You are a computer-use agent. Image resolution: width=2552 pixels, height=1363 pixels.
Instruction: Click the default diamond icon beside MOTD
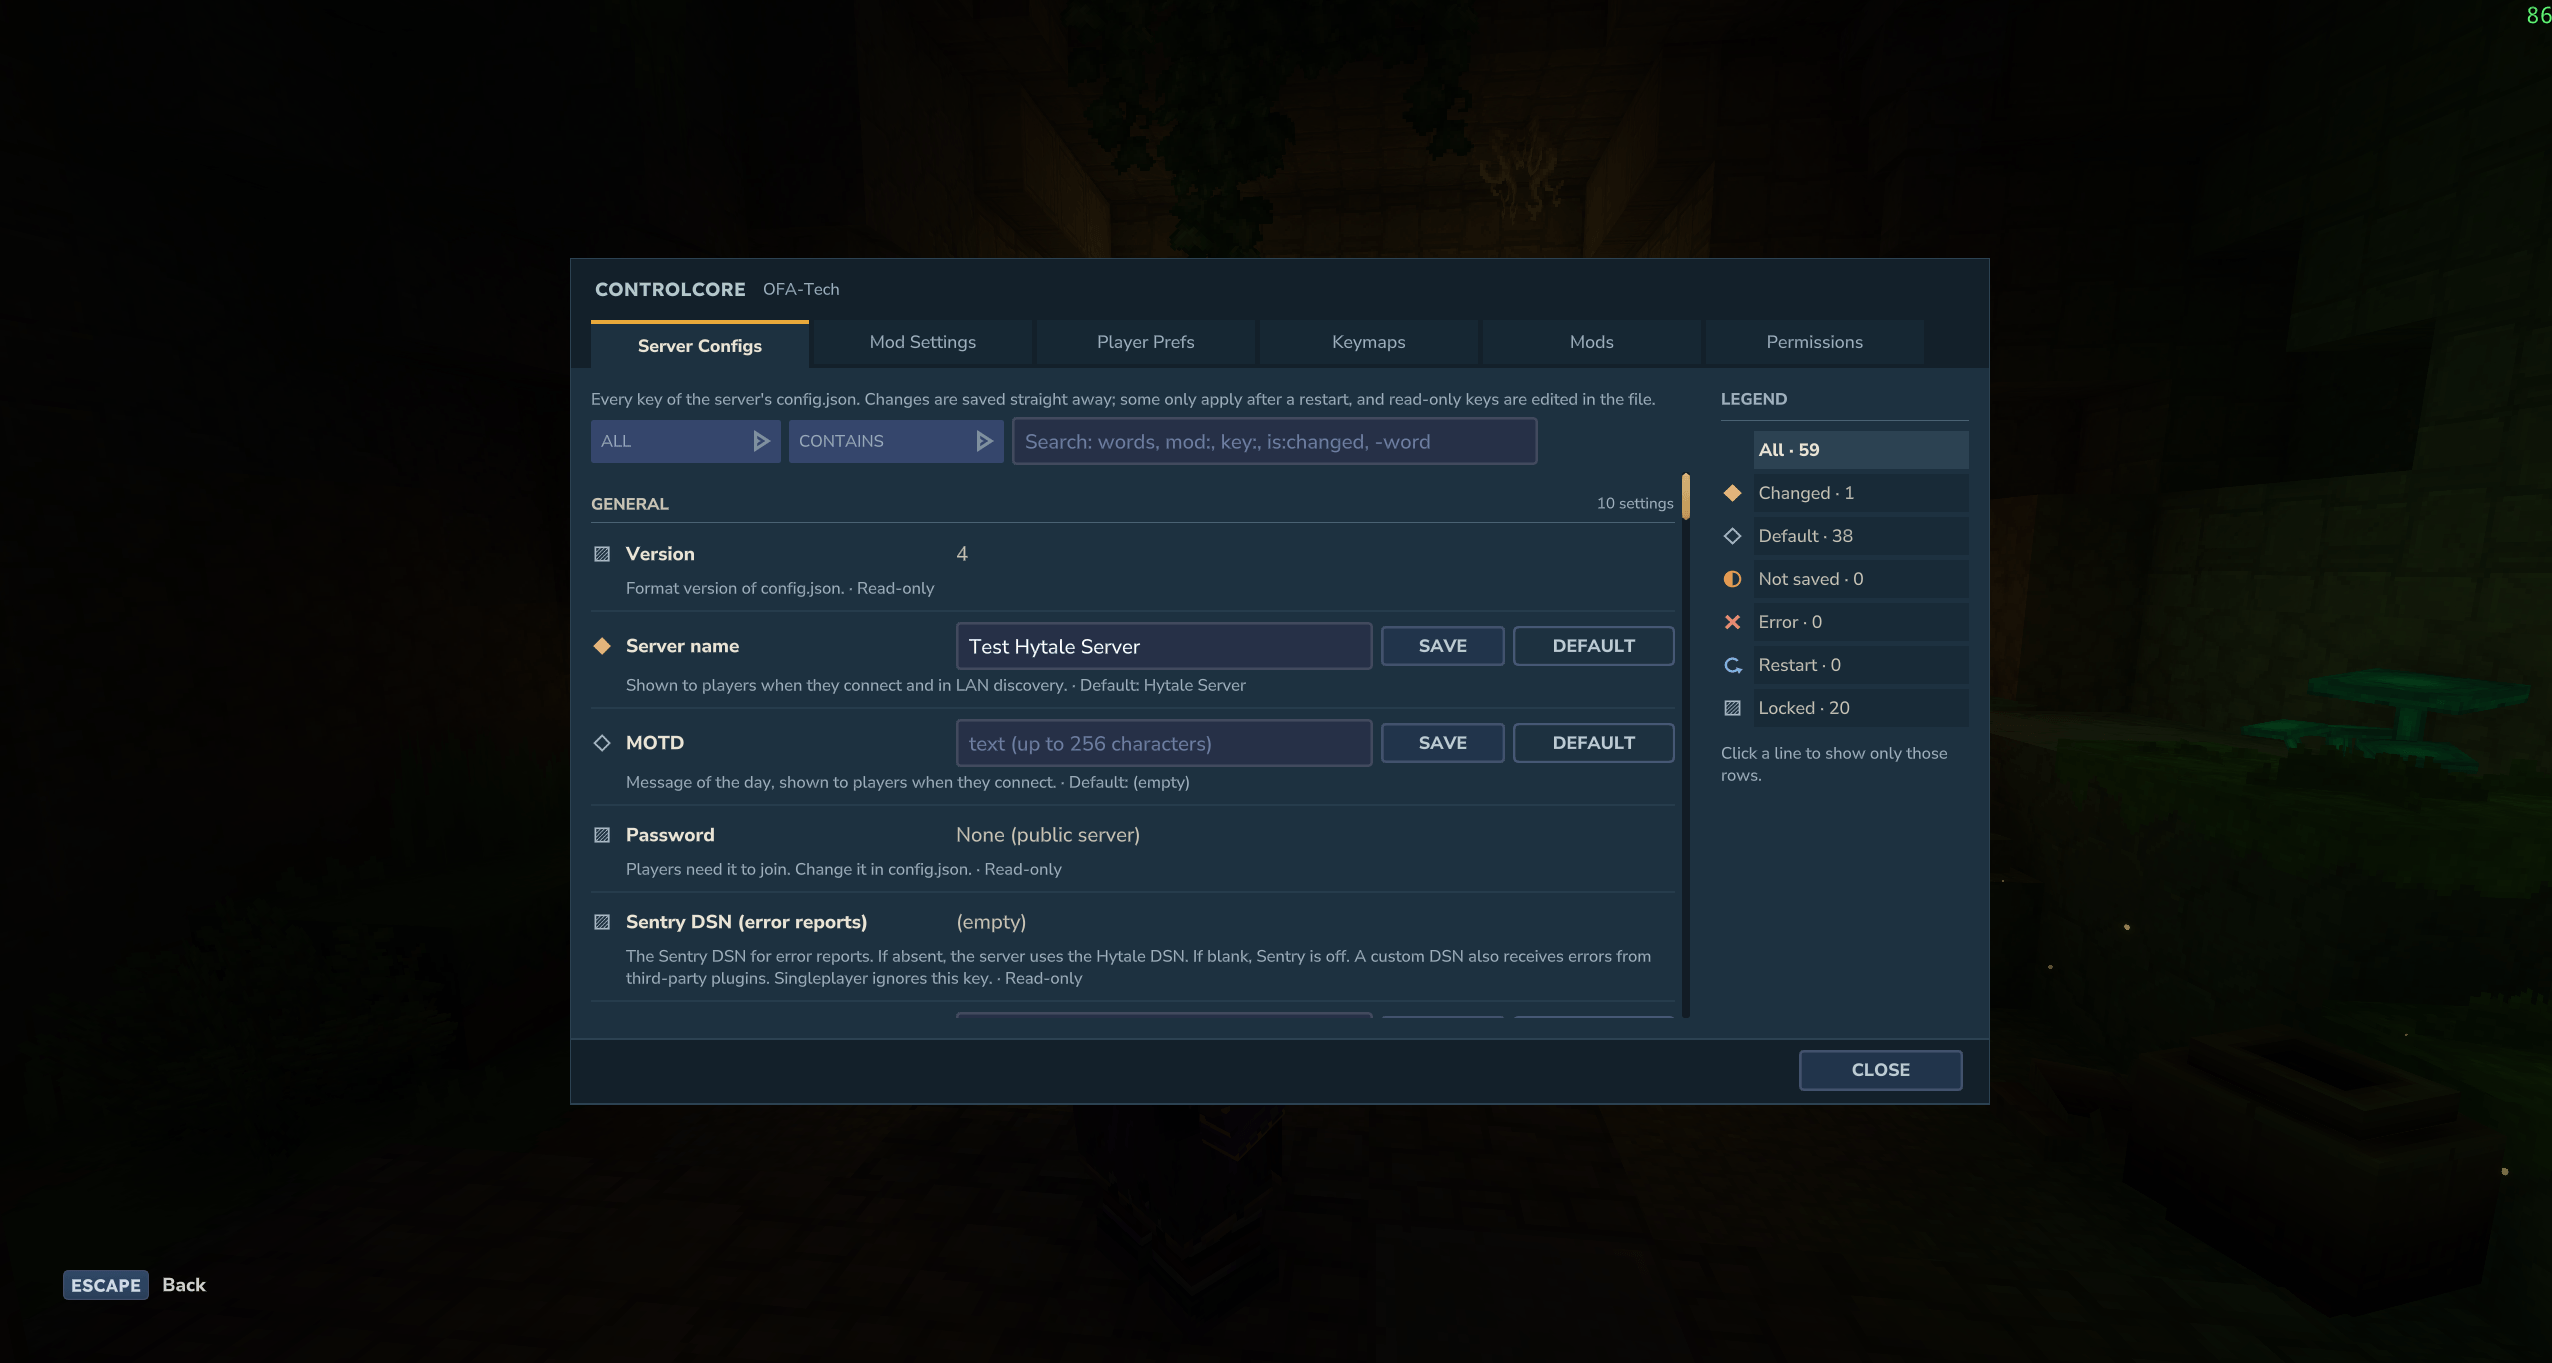(x=602, y=743)
